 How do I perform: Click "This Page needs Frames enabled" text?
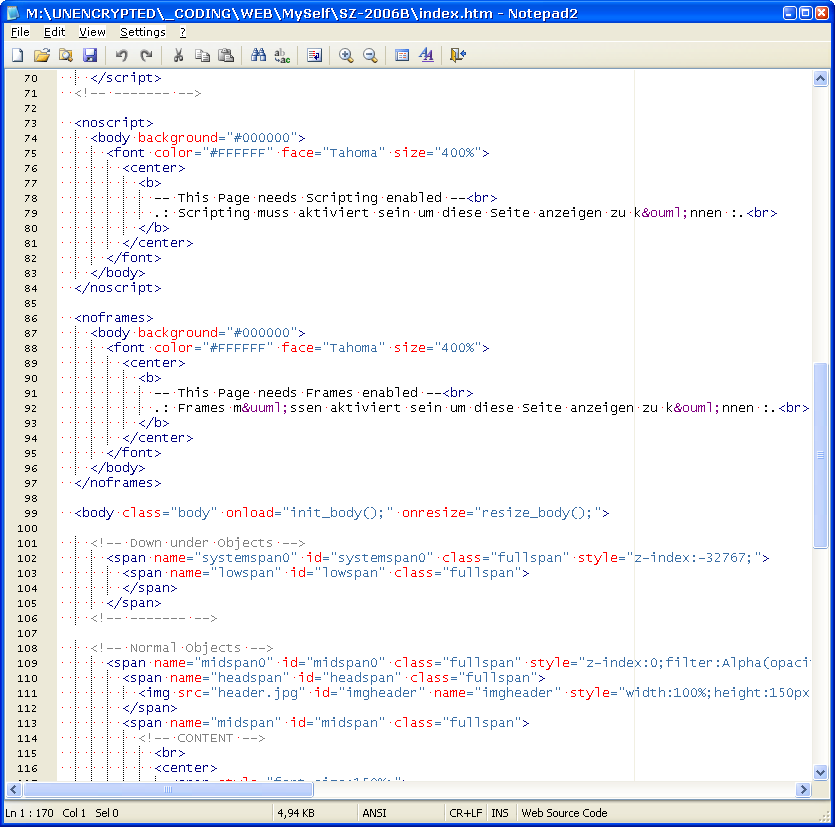pos(298,393)
